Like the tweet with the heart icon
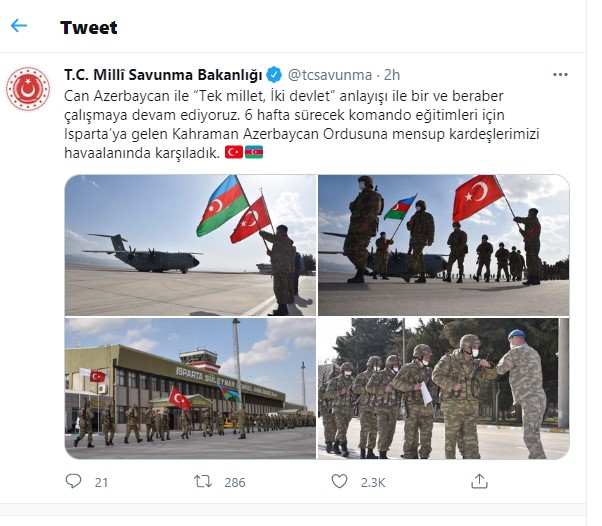 [339, 481]
